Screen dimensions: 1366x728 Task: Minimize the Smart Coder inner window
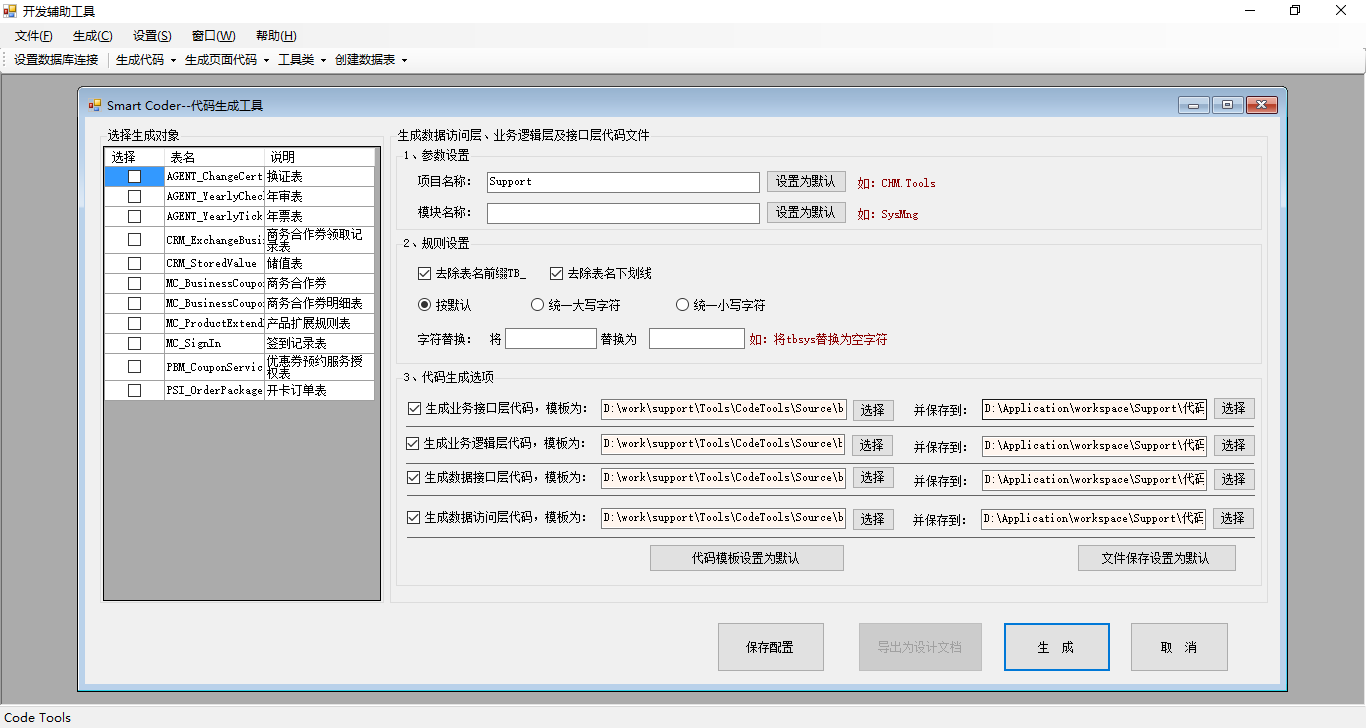[1193, 105]
